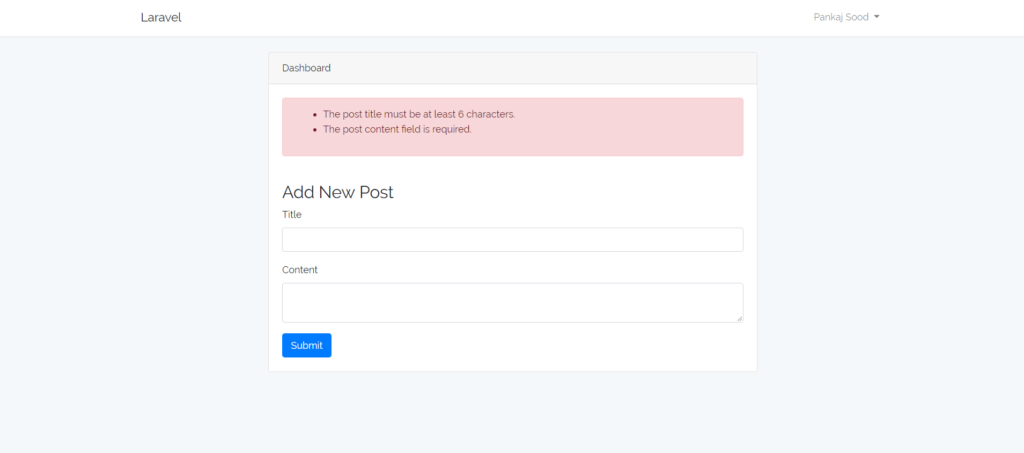Click the white card space beside Submit
This screenshot has height=453, width=1024.
click(536, 345)
